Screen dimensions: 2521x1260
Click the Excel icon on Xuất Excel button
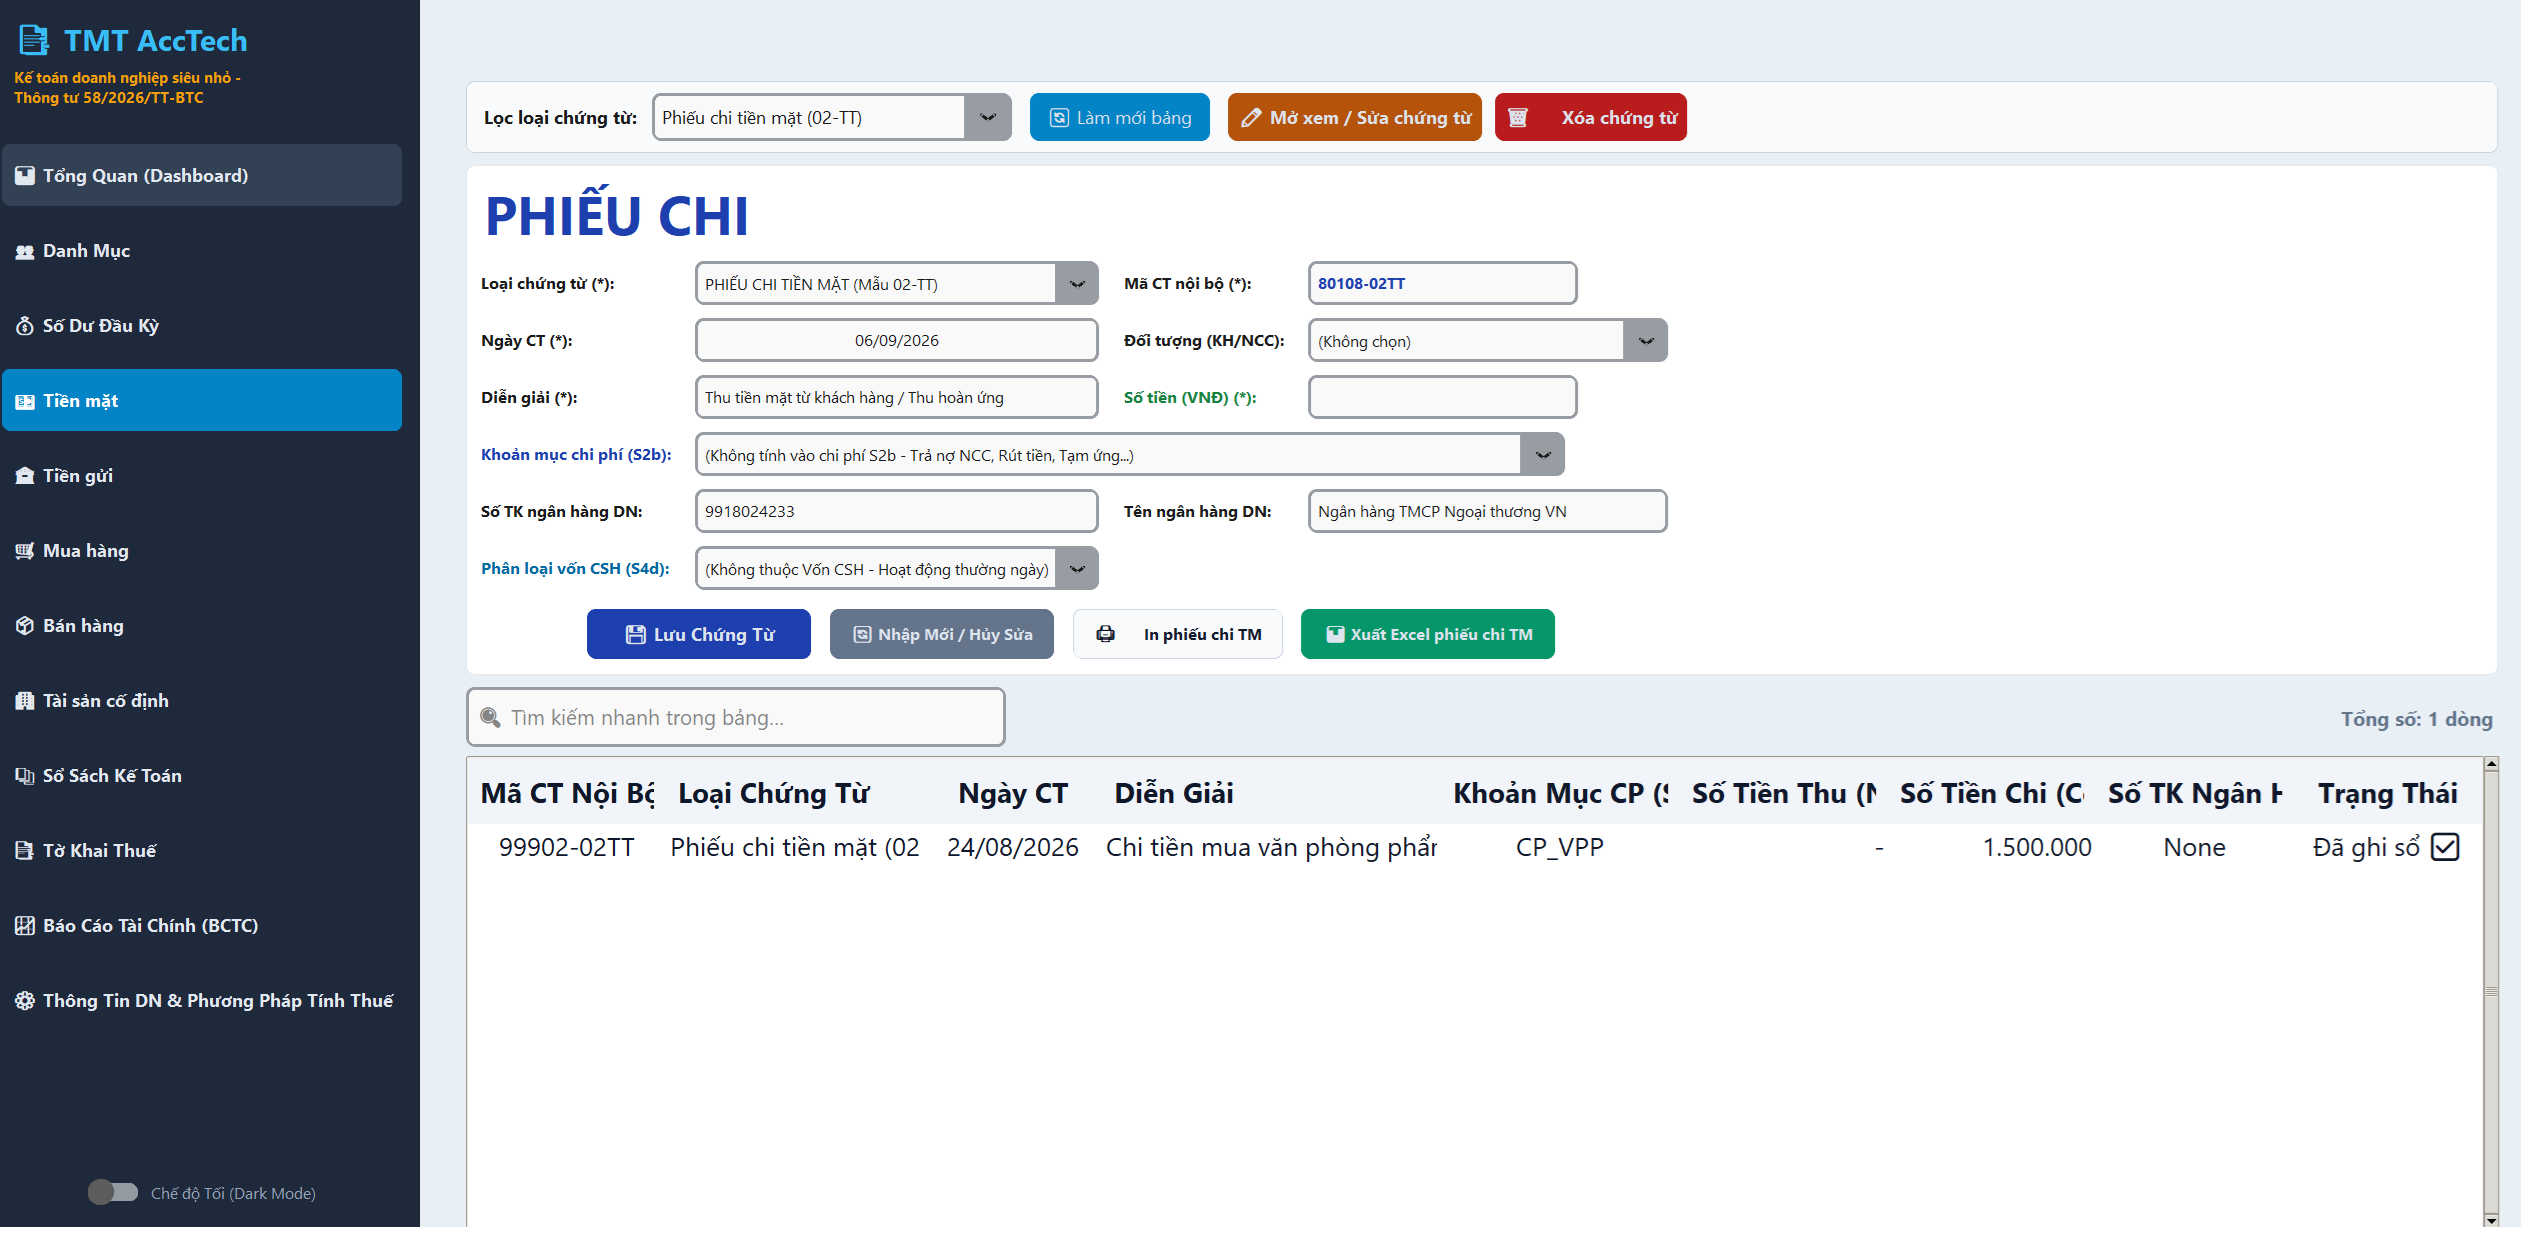click(1335, 634)
